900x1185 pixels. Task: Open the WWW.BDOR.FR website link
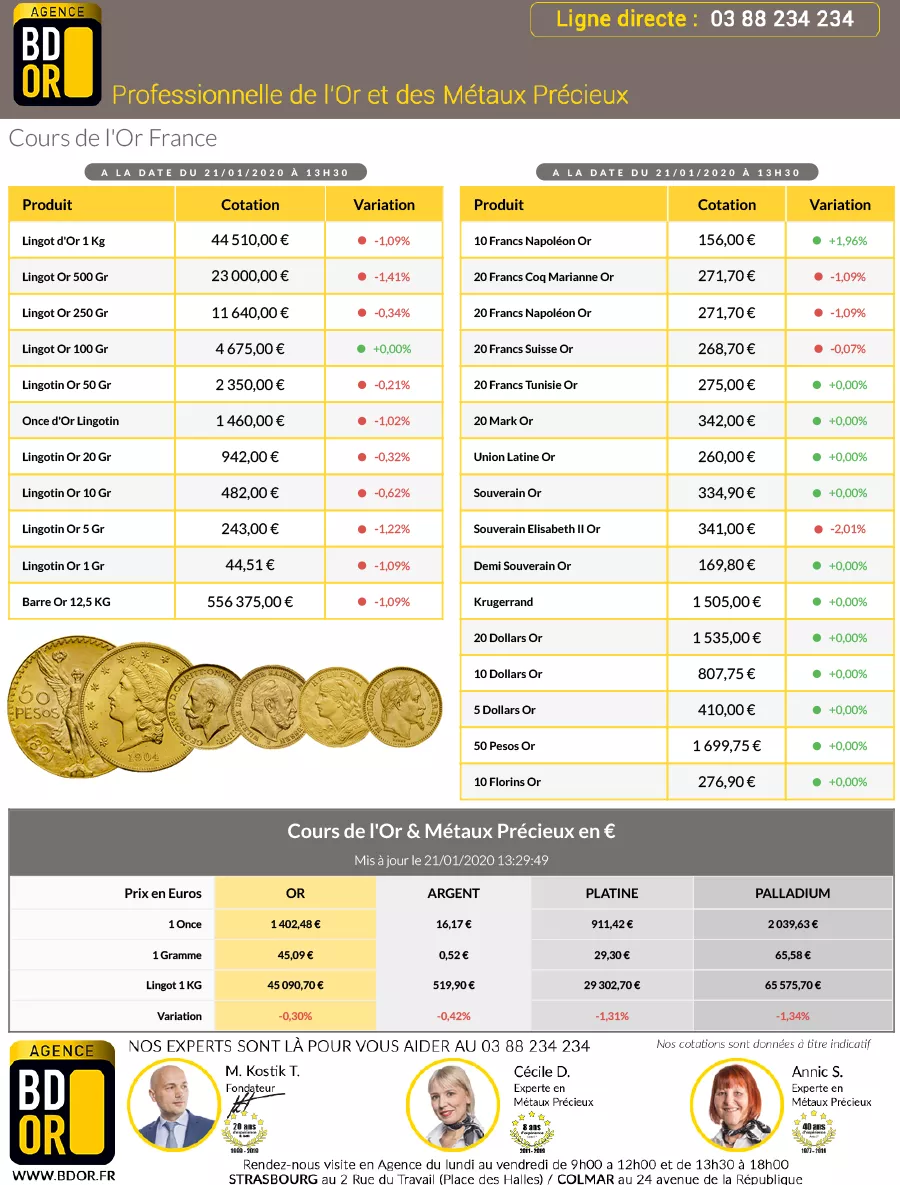coord(62,1176)
